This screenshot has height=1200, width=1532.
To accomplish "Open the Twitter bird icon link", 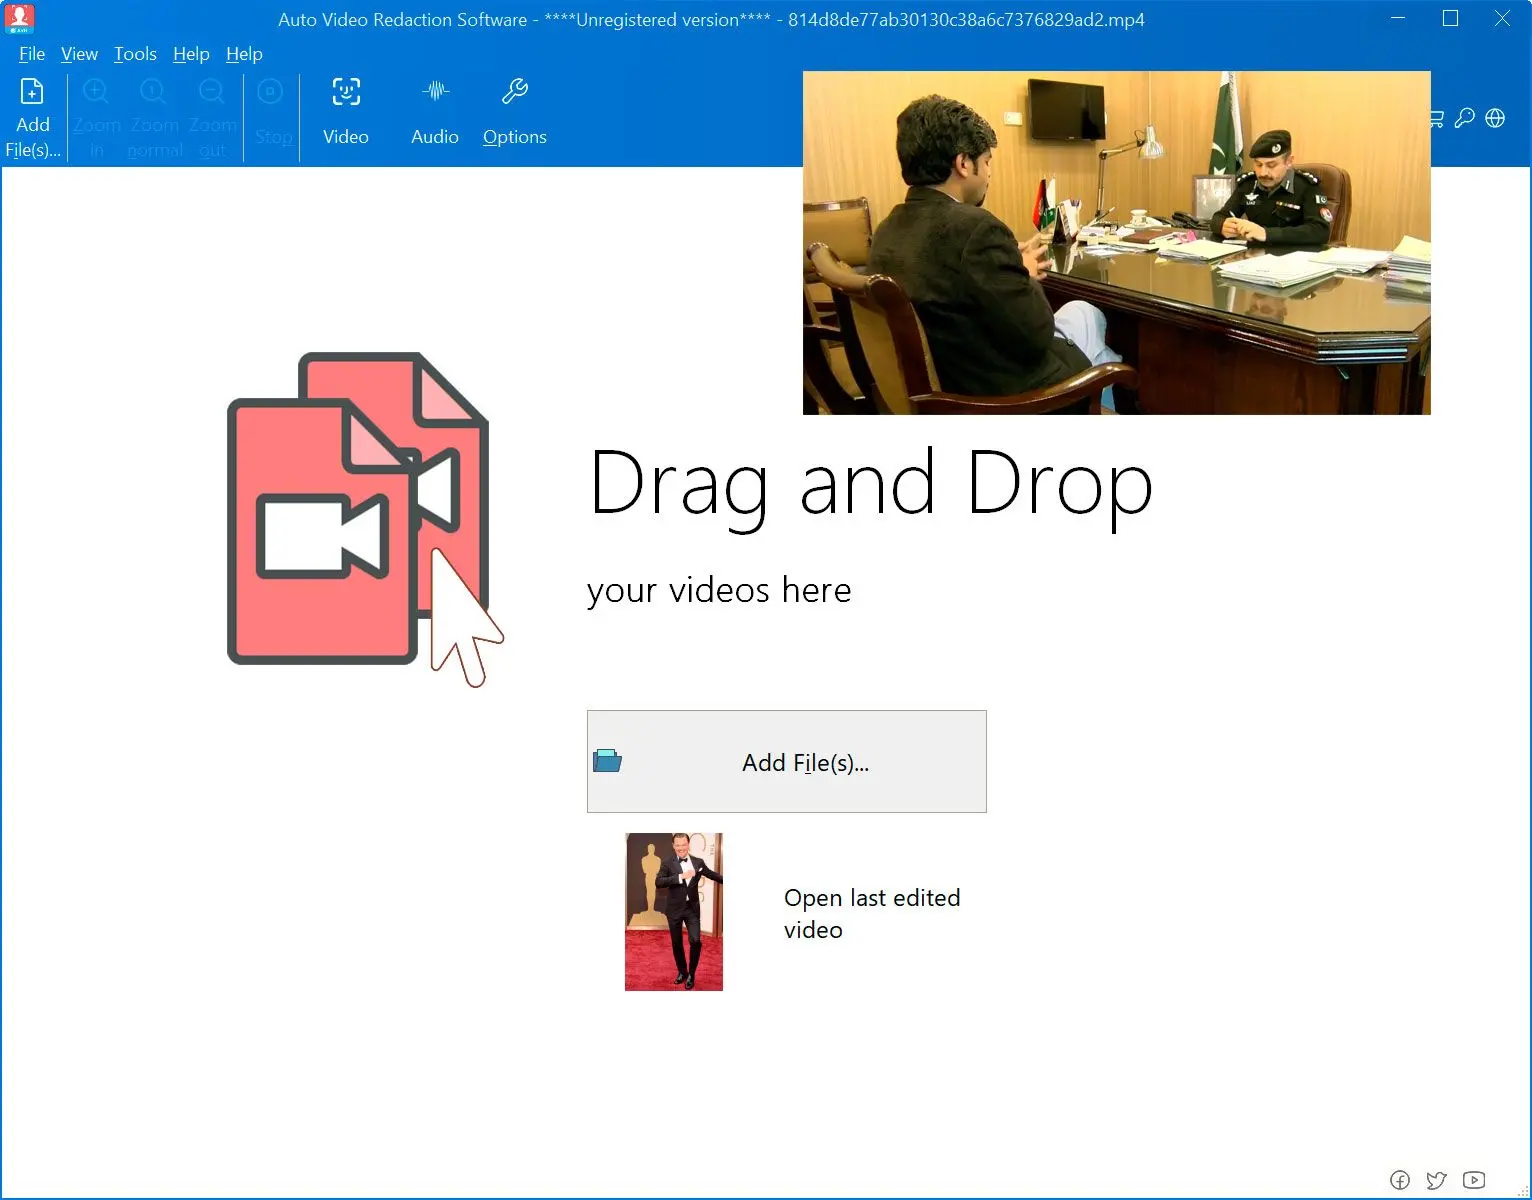I will click(1437, 1180).
